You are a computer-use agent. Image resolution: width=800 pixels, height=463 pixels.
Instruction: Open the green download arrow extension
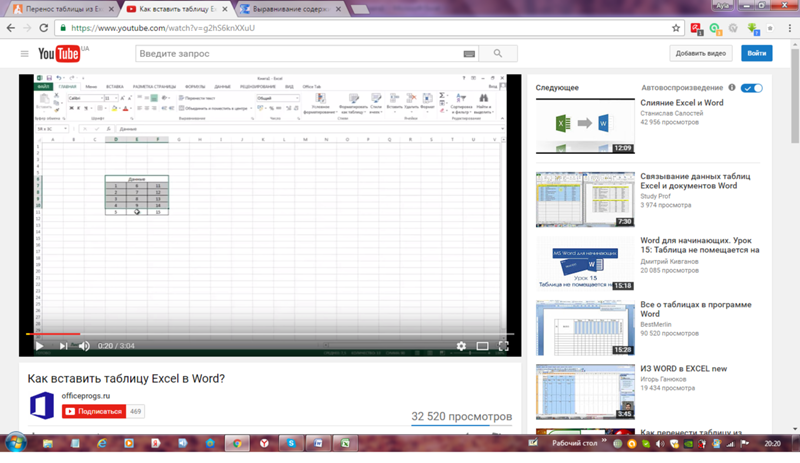point(753,29)
